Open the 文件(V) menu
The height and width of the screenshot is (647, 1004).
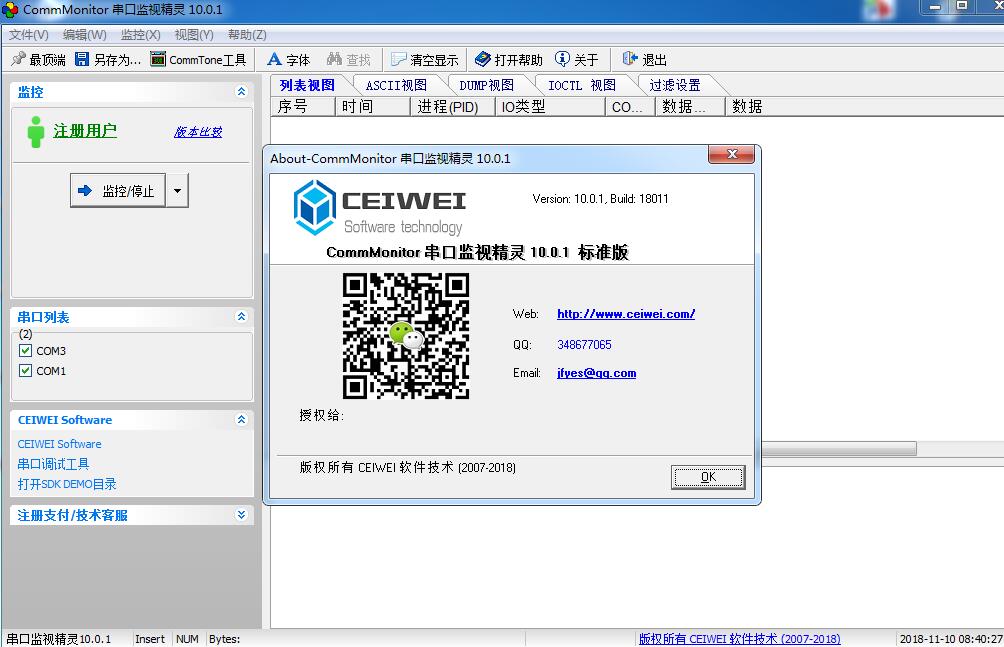tap(28, 35)
